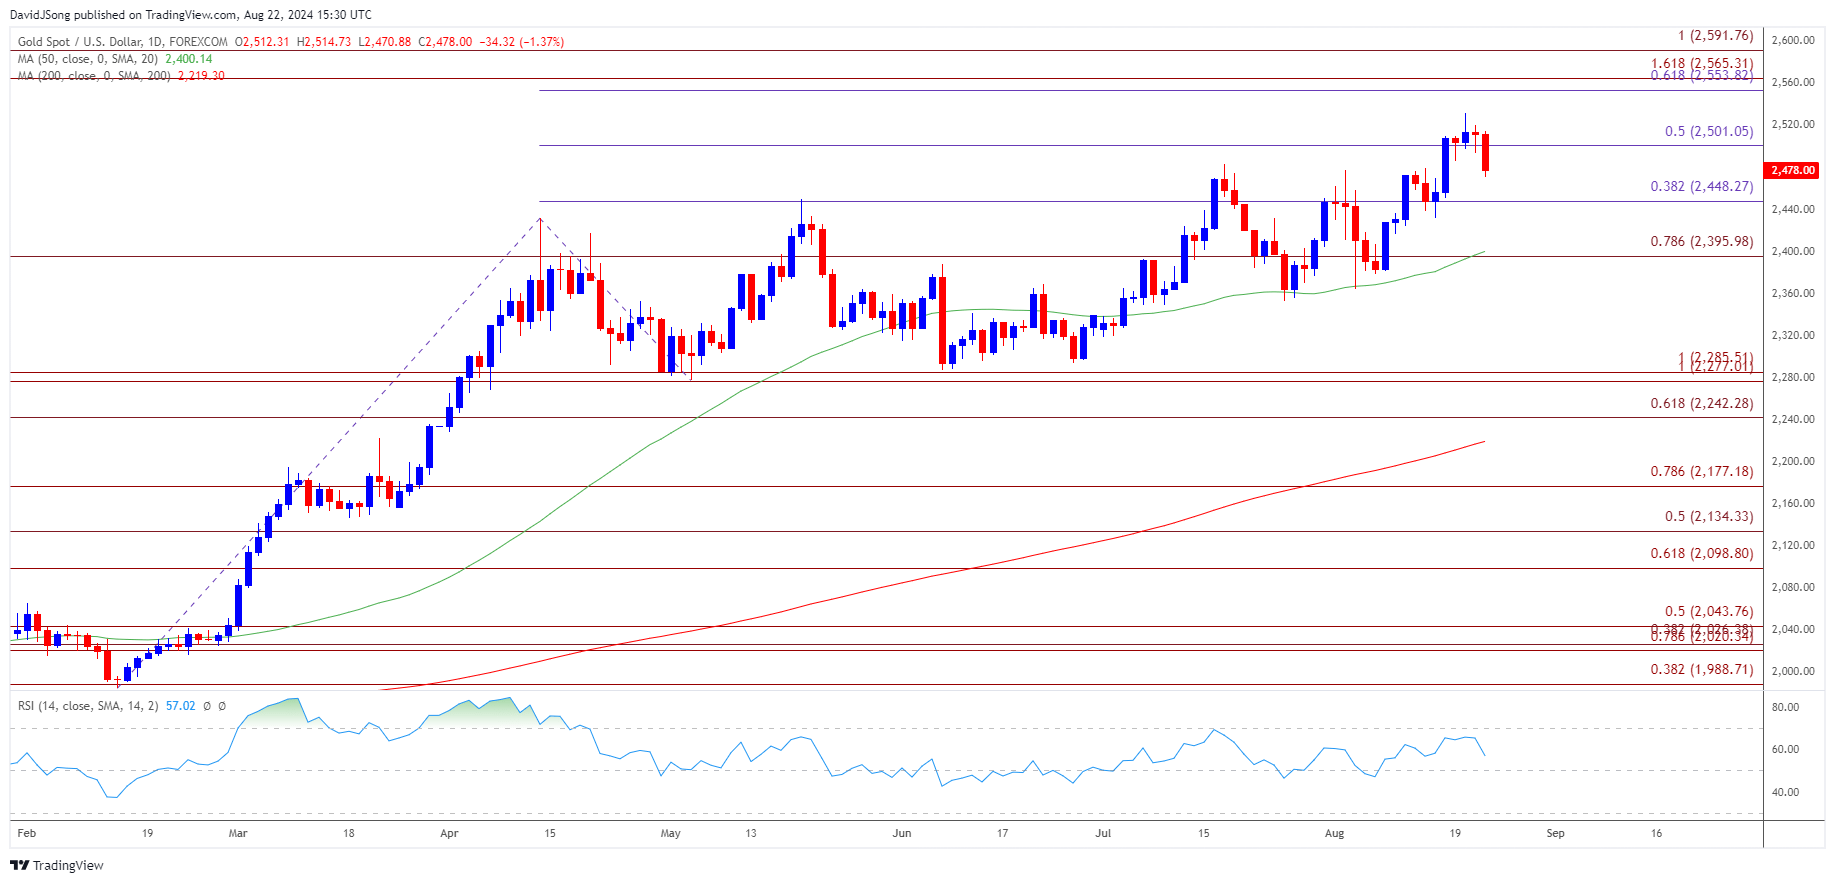Viewport: 1835px width, 883px height.
Task: Click the Mar label on the time axis
Action: point(238,833)
